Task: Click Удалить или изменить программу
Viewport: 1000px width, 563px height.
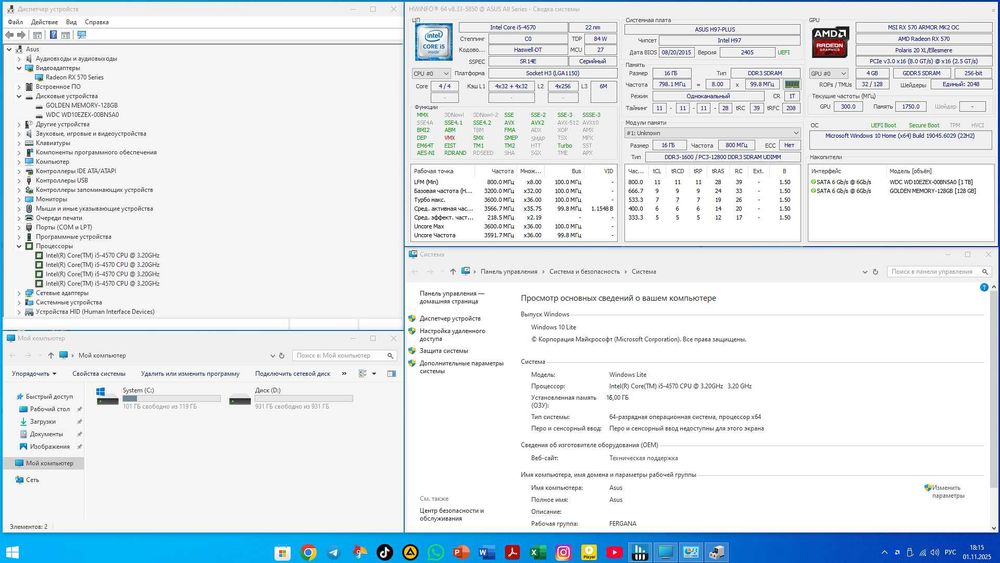Action: [x=190, y=374]
